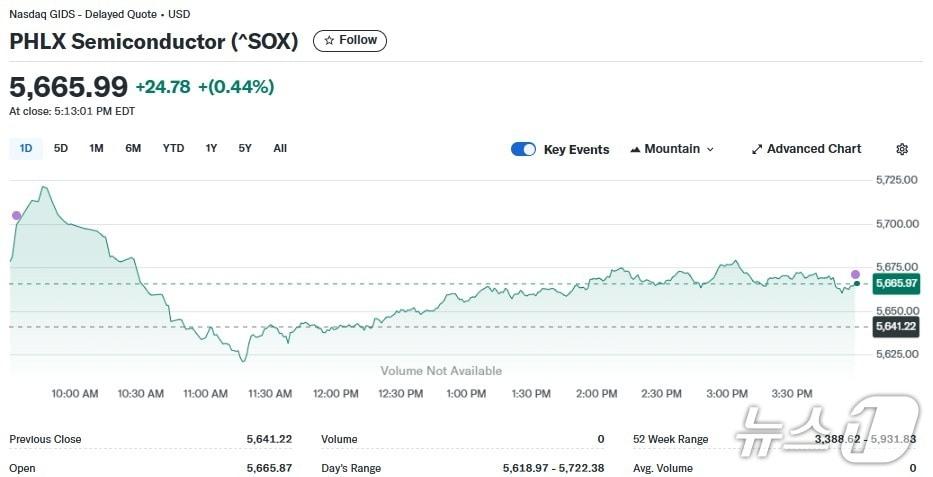Viewport: 933px width, 477px height.
Task: View the 5Y chart range
Action: (245, 148)
